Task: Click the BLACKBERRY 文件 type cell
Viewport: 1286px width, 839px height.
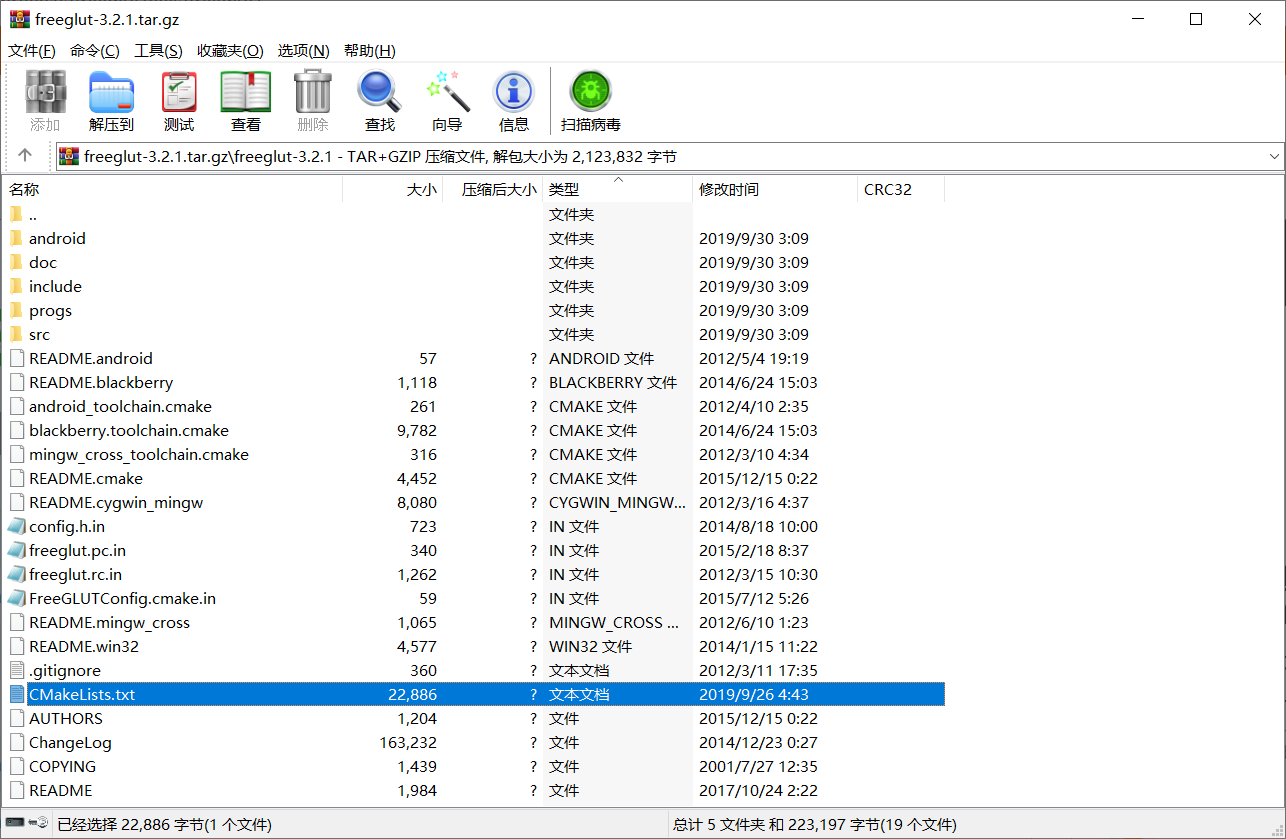Action: click(x=613, y=382)
